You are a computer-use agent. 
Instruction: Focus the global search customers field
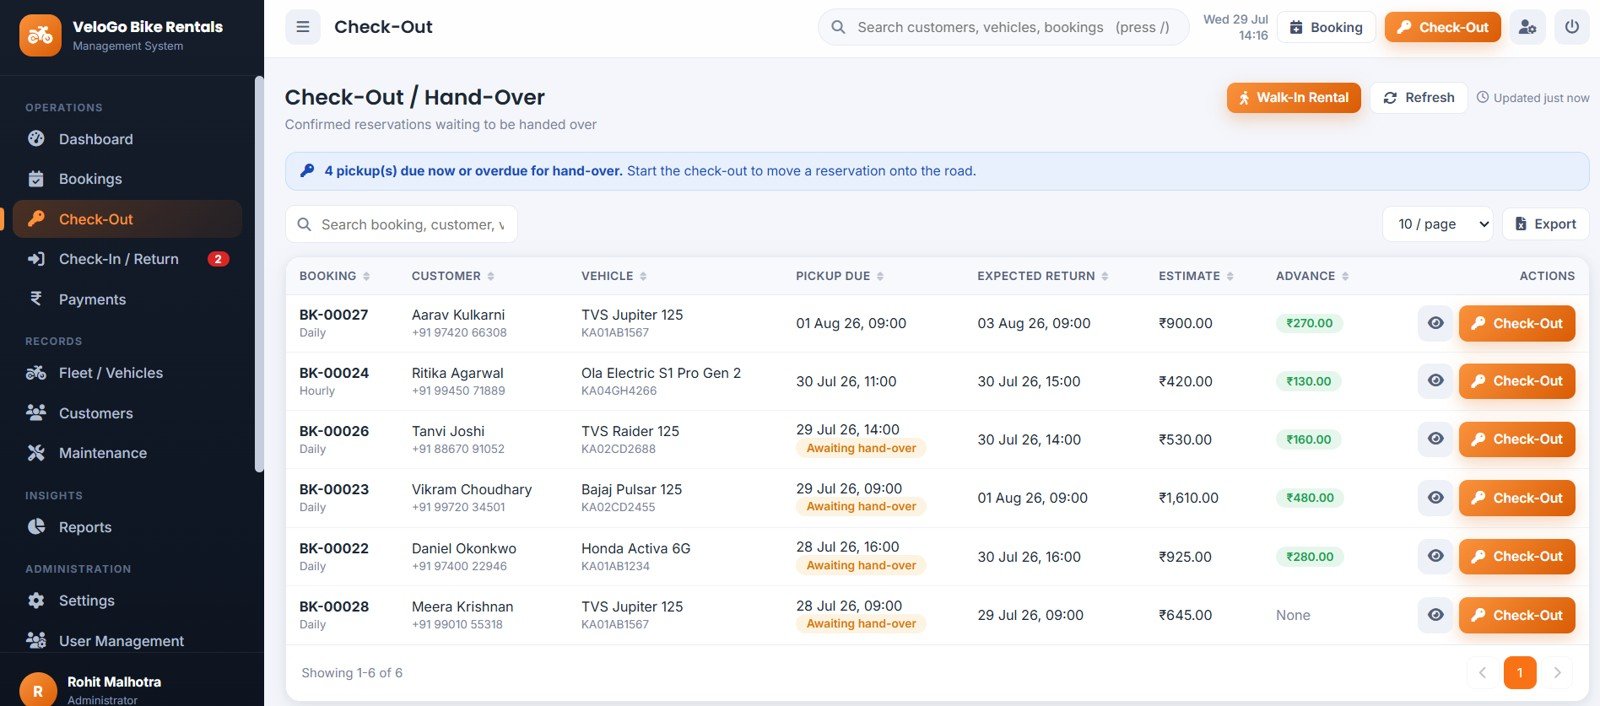click(x=1004, y=27)
